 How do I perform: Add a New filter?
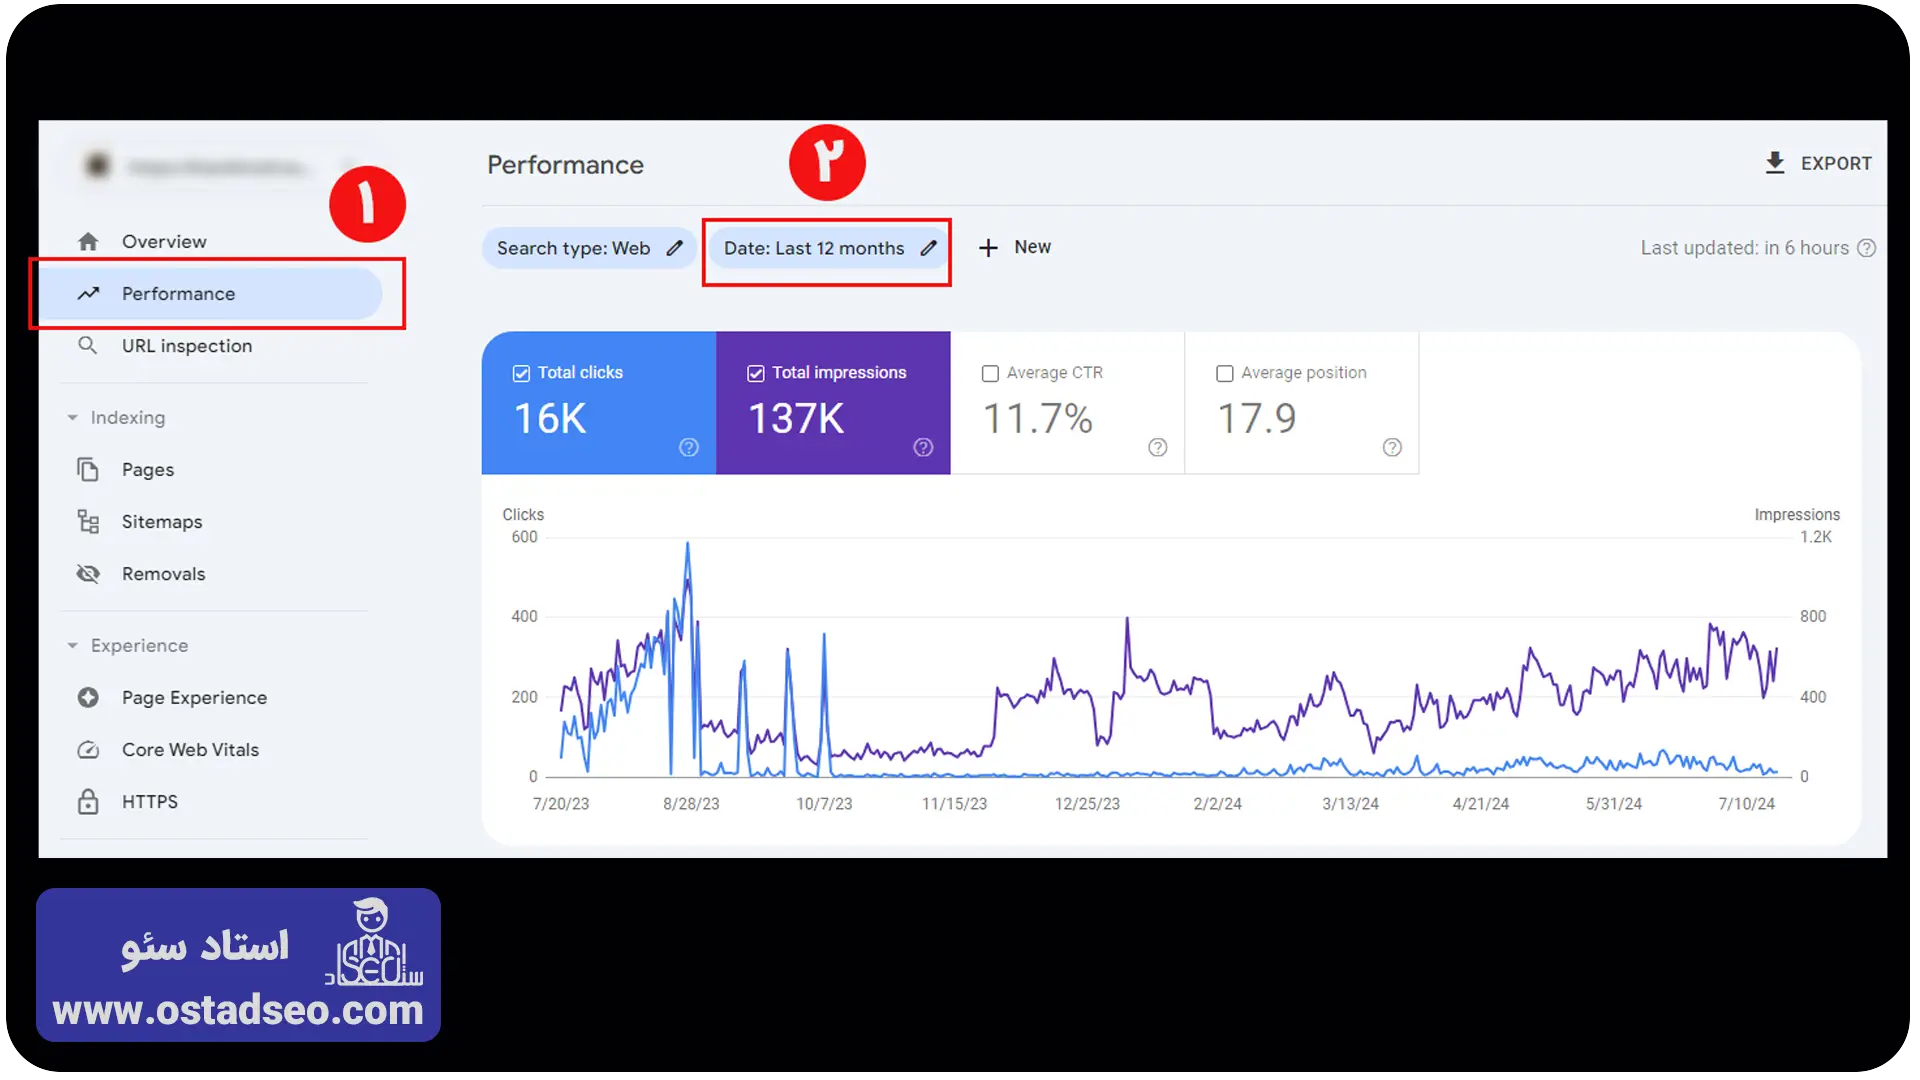click(1014, 247)
